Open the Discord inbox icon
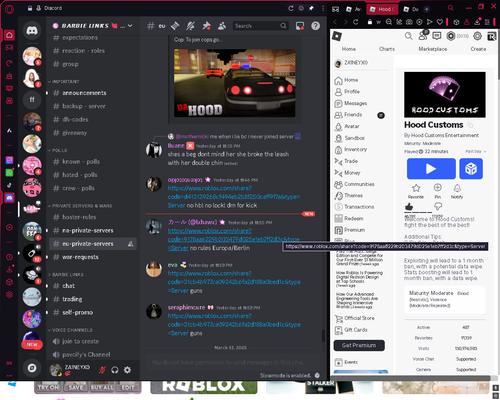Viewport: 500px width, 400px height. pyautogui.click(x=300, y=26)
